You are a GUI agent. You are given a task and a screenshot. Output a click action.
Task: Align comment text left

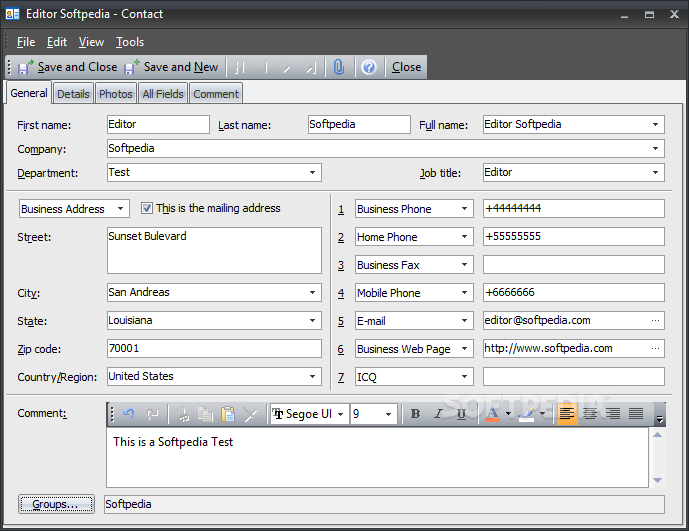pyautogui.click(x=567, y=414)
